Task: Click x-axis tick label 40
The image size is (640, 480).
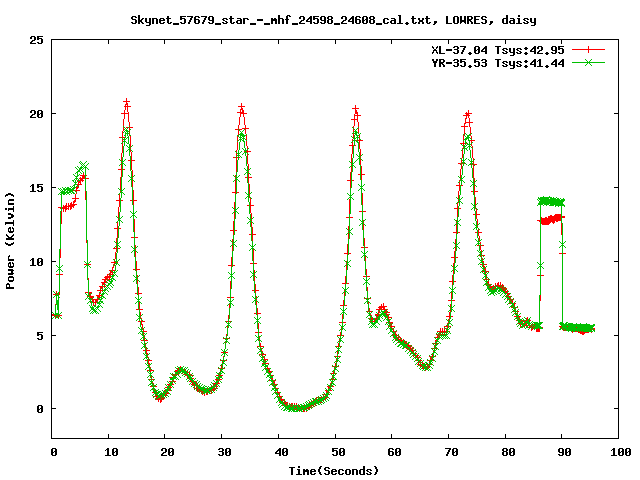Action: 281,452
